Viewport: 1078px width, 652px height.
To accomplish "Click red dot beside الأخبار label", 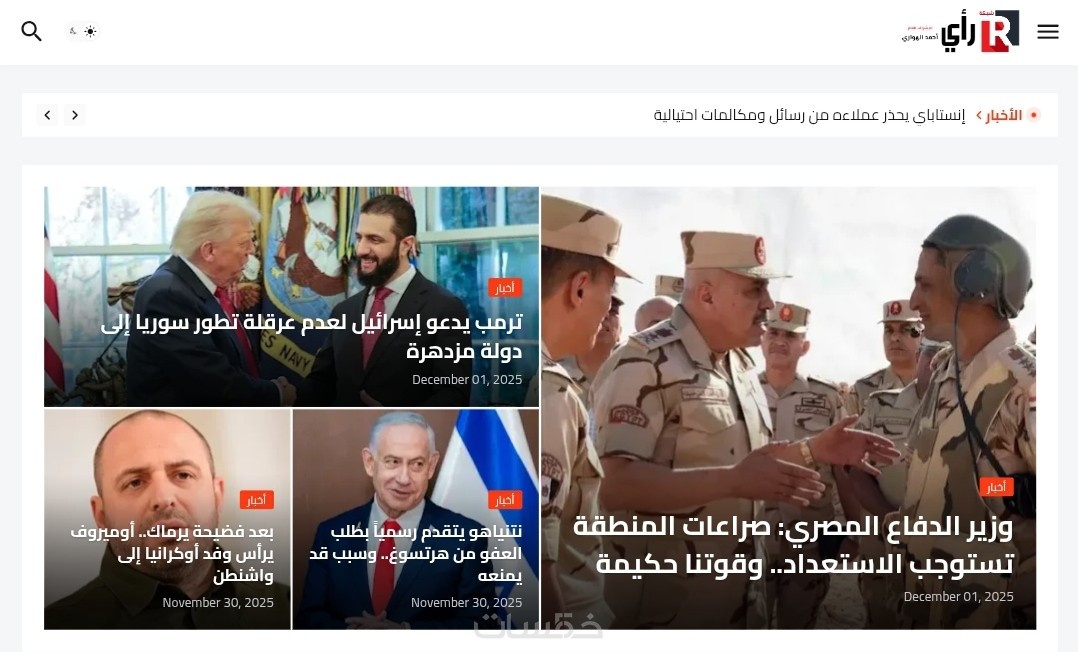I will point(1033,115).
